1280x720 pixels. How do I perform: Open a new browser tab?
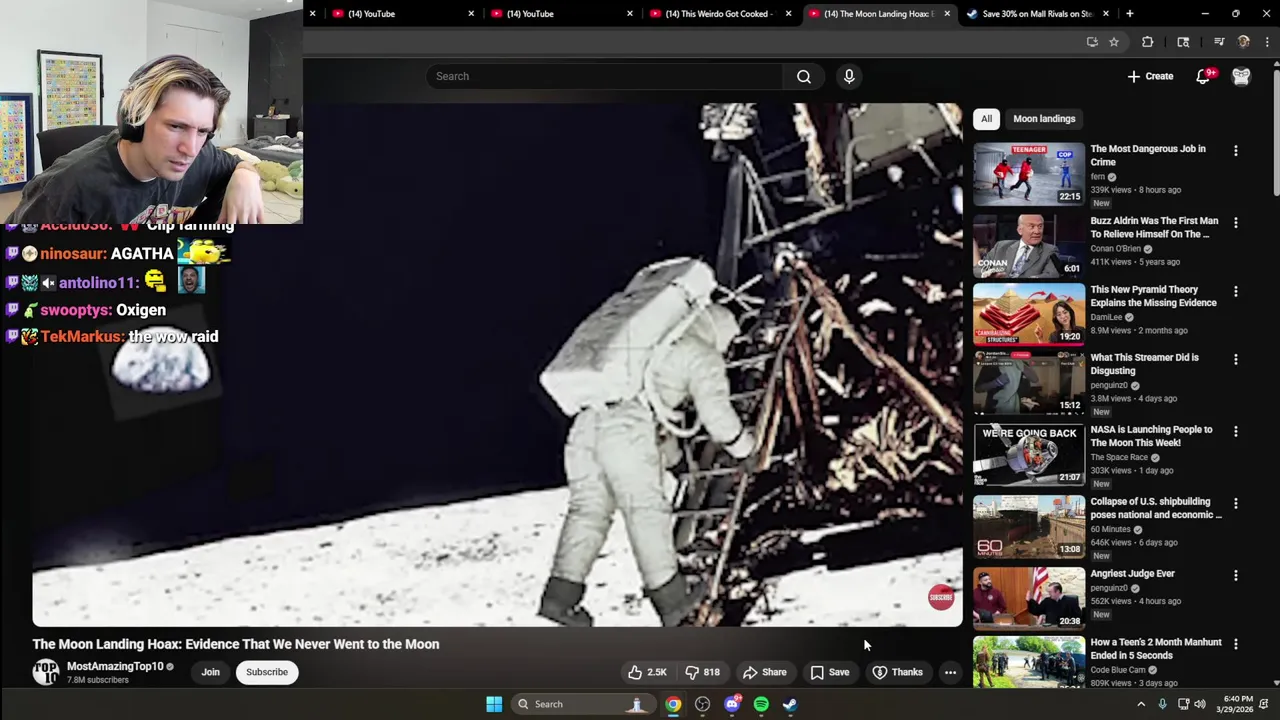point(1130,14)
